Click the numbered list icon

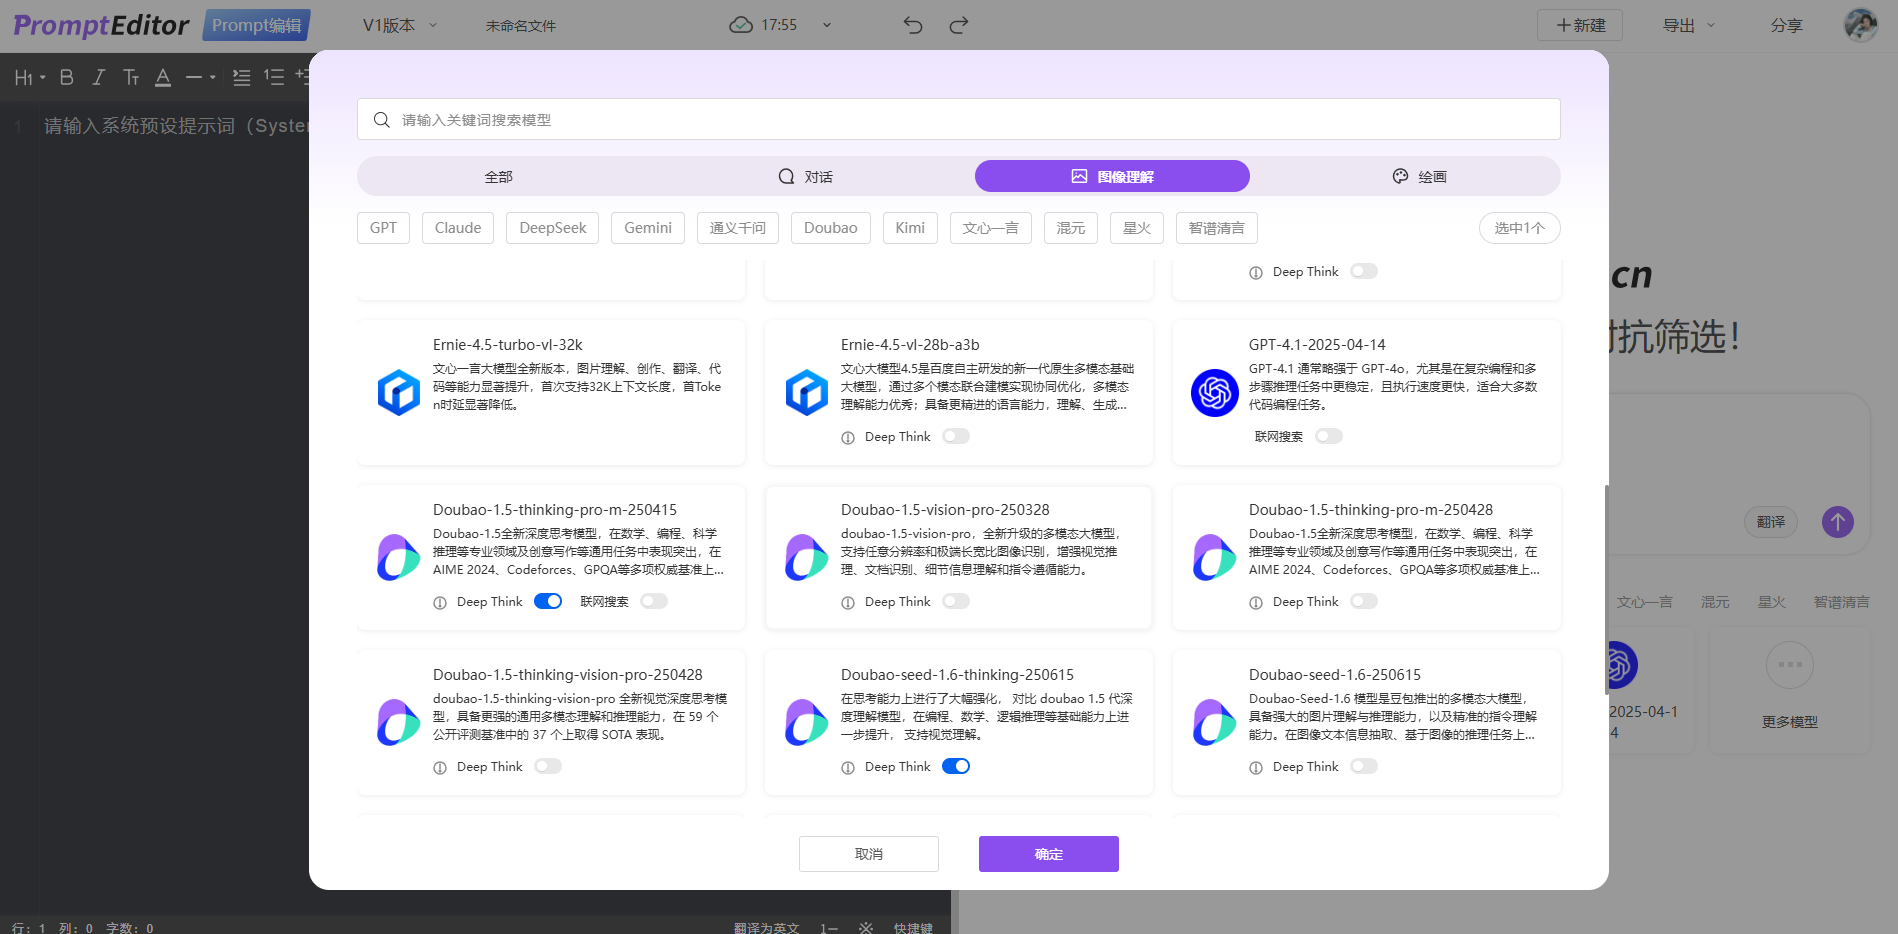click(276, 77)
